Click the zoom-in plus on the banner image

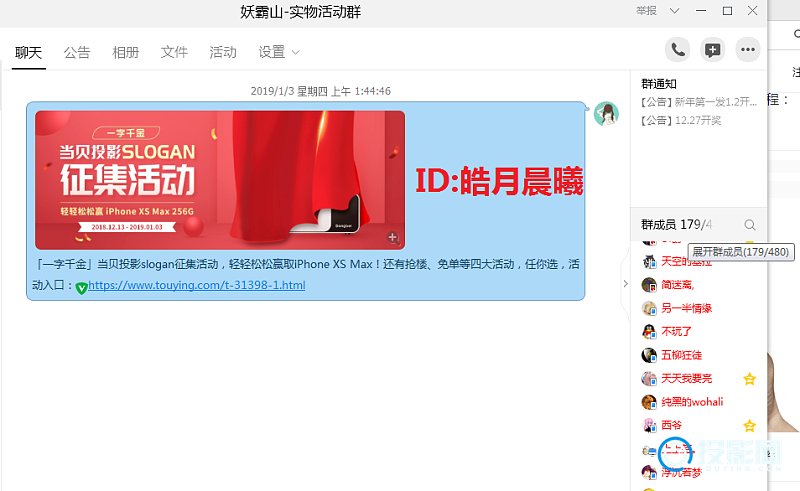click(x=393, y=238)
